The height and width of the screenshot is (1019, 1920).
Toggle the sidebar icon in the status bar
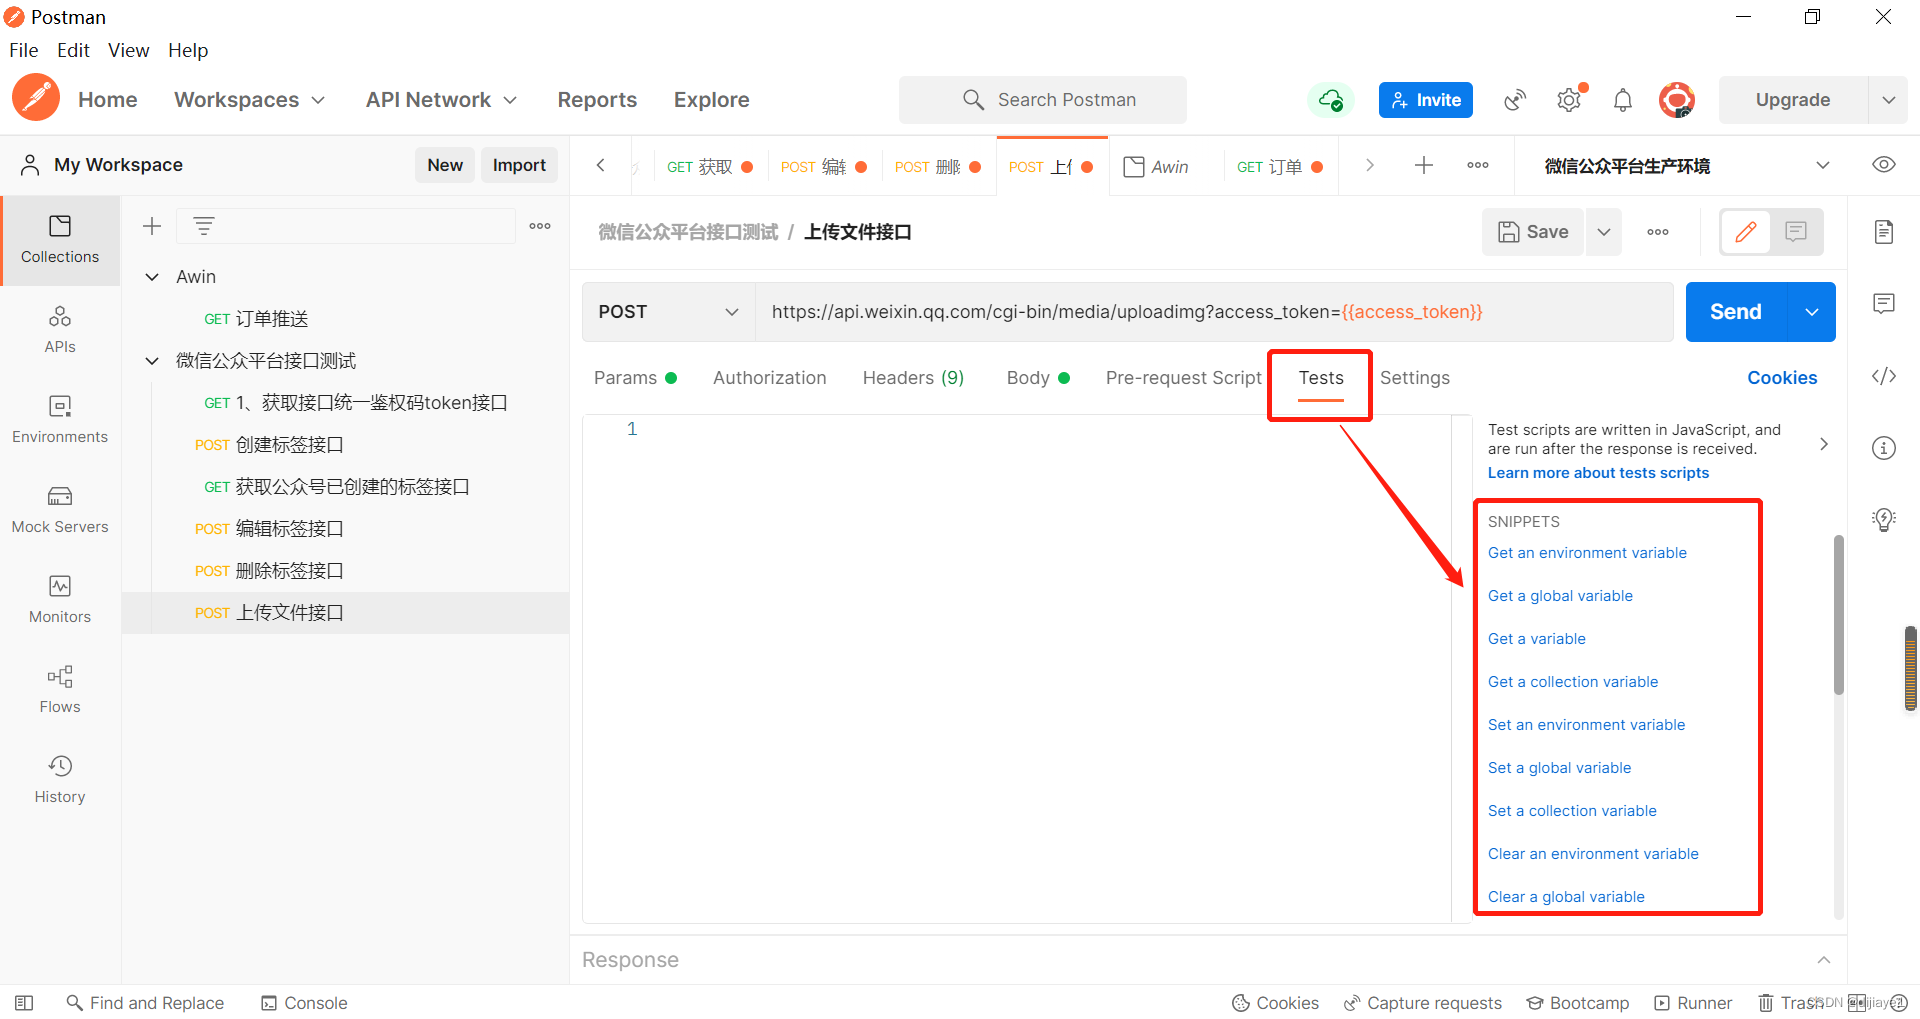(x=24, y=1003)
